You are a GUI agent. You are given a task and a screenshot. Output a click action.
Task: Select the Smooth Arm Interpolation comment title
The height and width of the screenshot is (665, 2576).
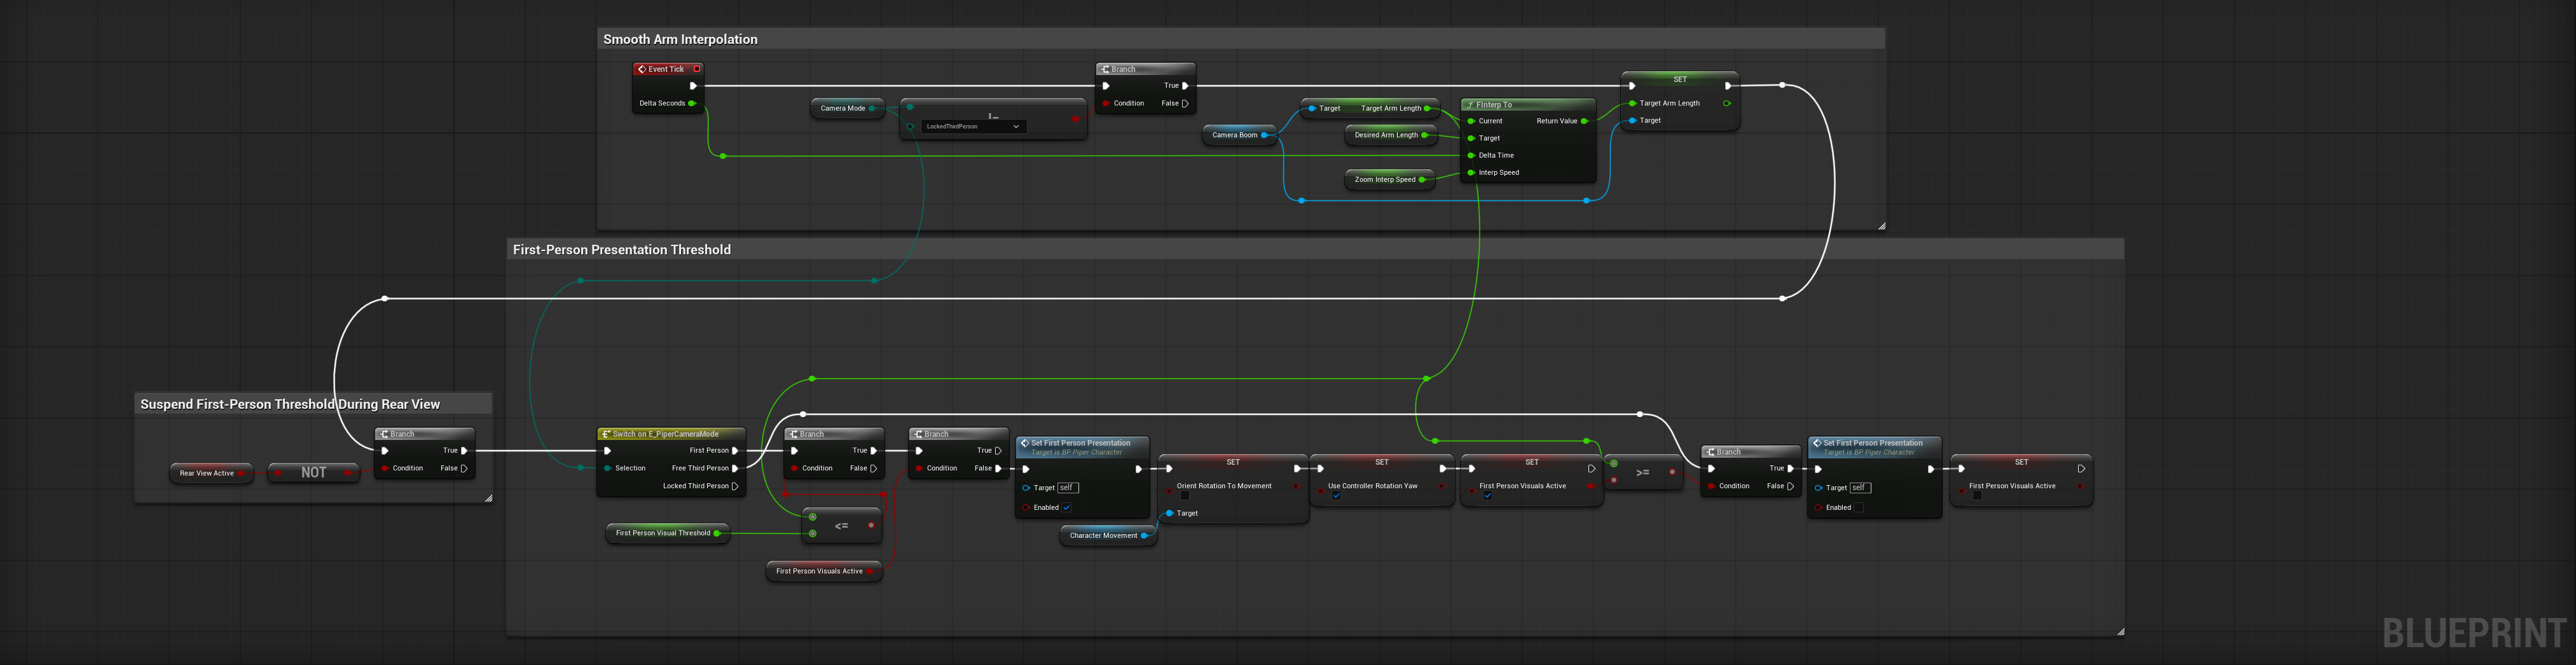click(x=680, y=39)
